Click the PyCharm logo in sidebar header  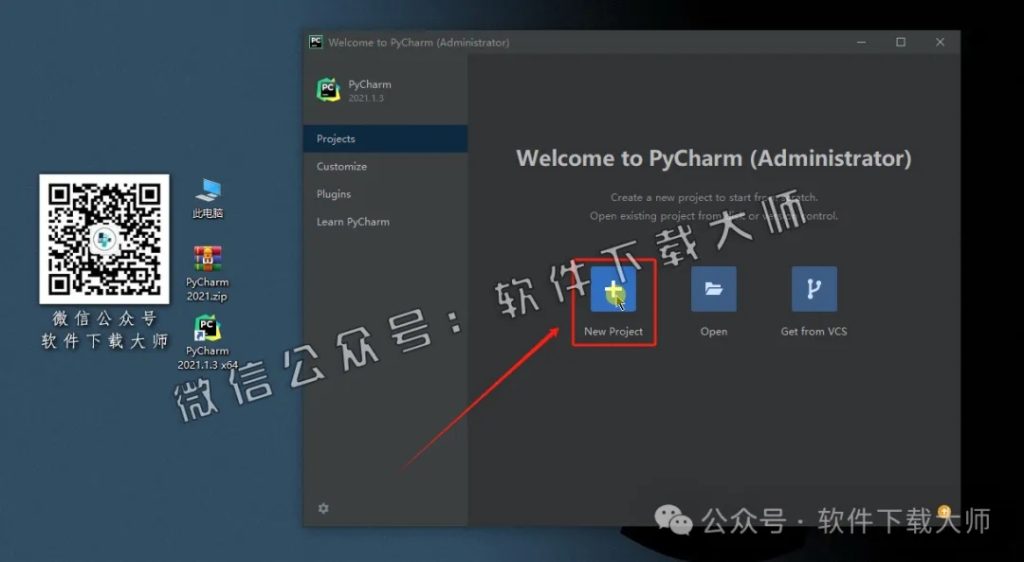[328, 90]
